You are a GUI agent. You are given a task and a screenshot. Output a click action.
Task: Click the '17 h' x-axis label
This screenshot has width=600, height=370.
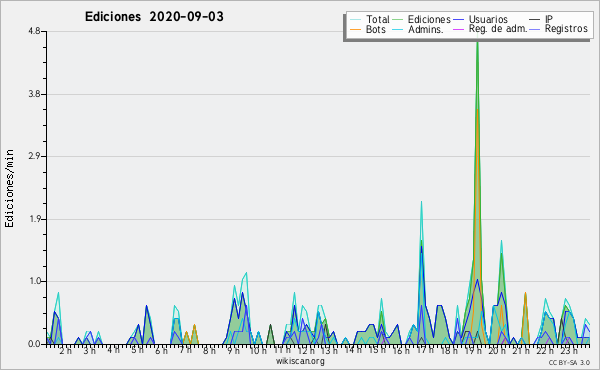click(x=425, y=350)
